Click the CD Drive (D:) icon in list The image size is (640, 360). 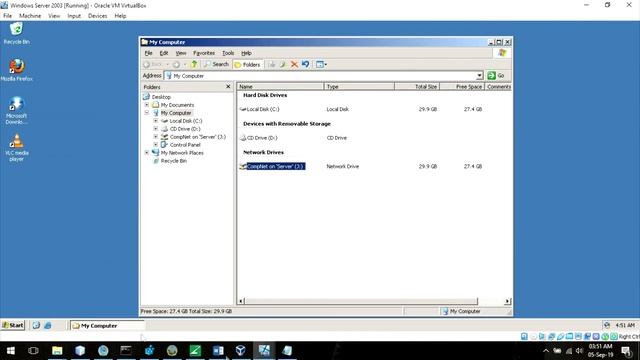point(243,138)
